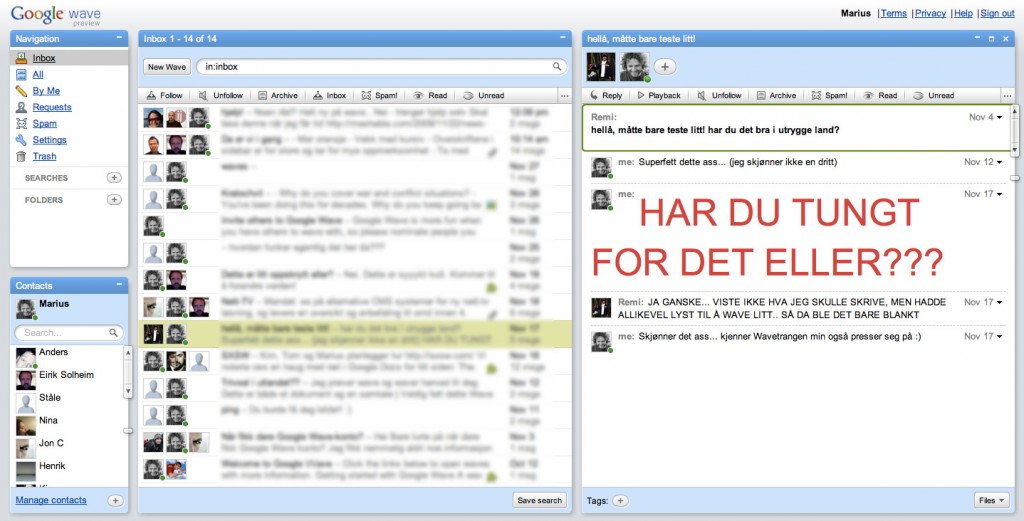Click Unfollow in the inbox toolbar
The height and width of the screenshot is (521, 1024).
220,95
